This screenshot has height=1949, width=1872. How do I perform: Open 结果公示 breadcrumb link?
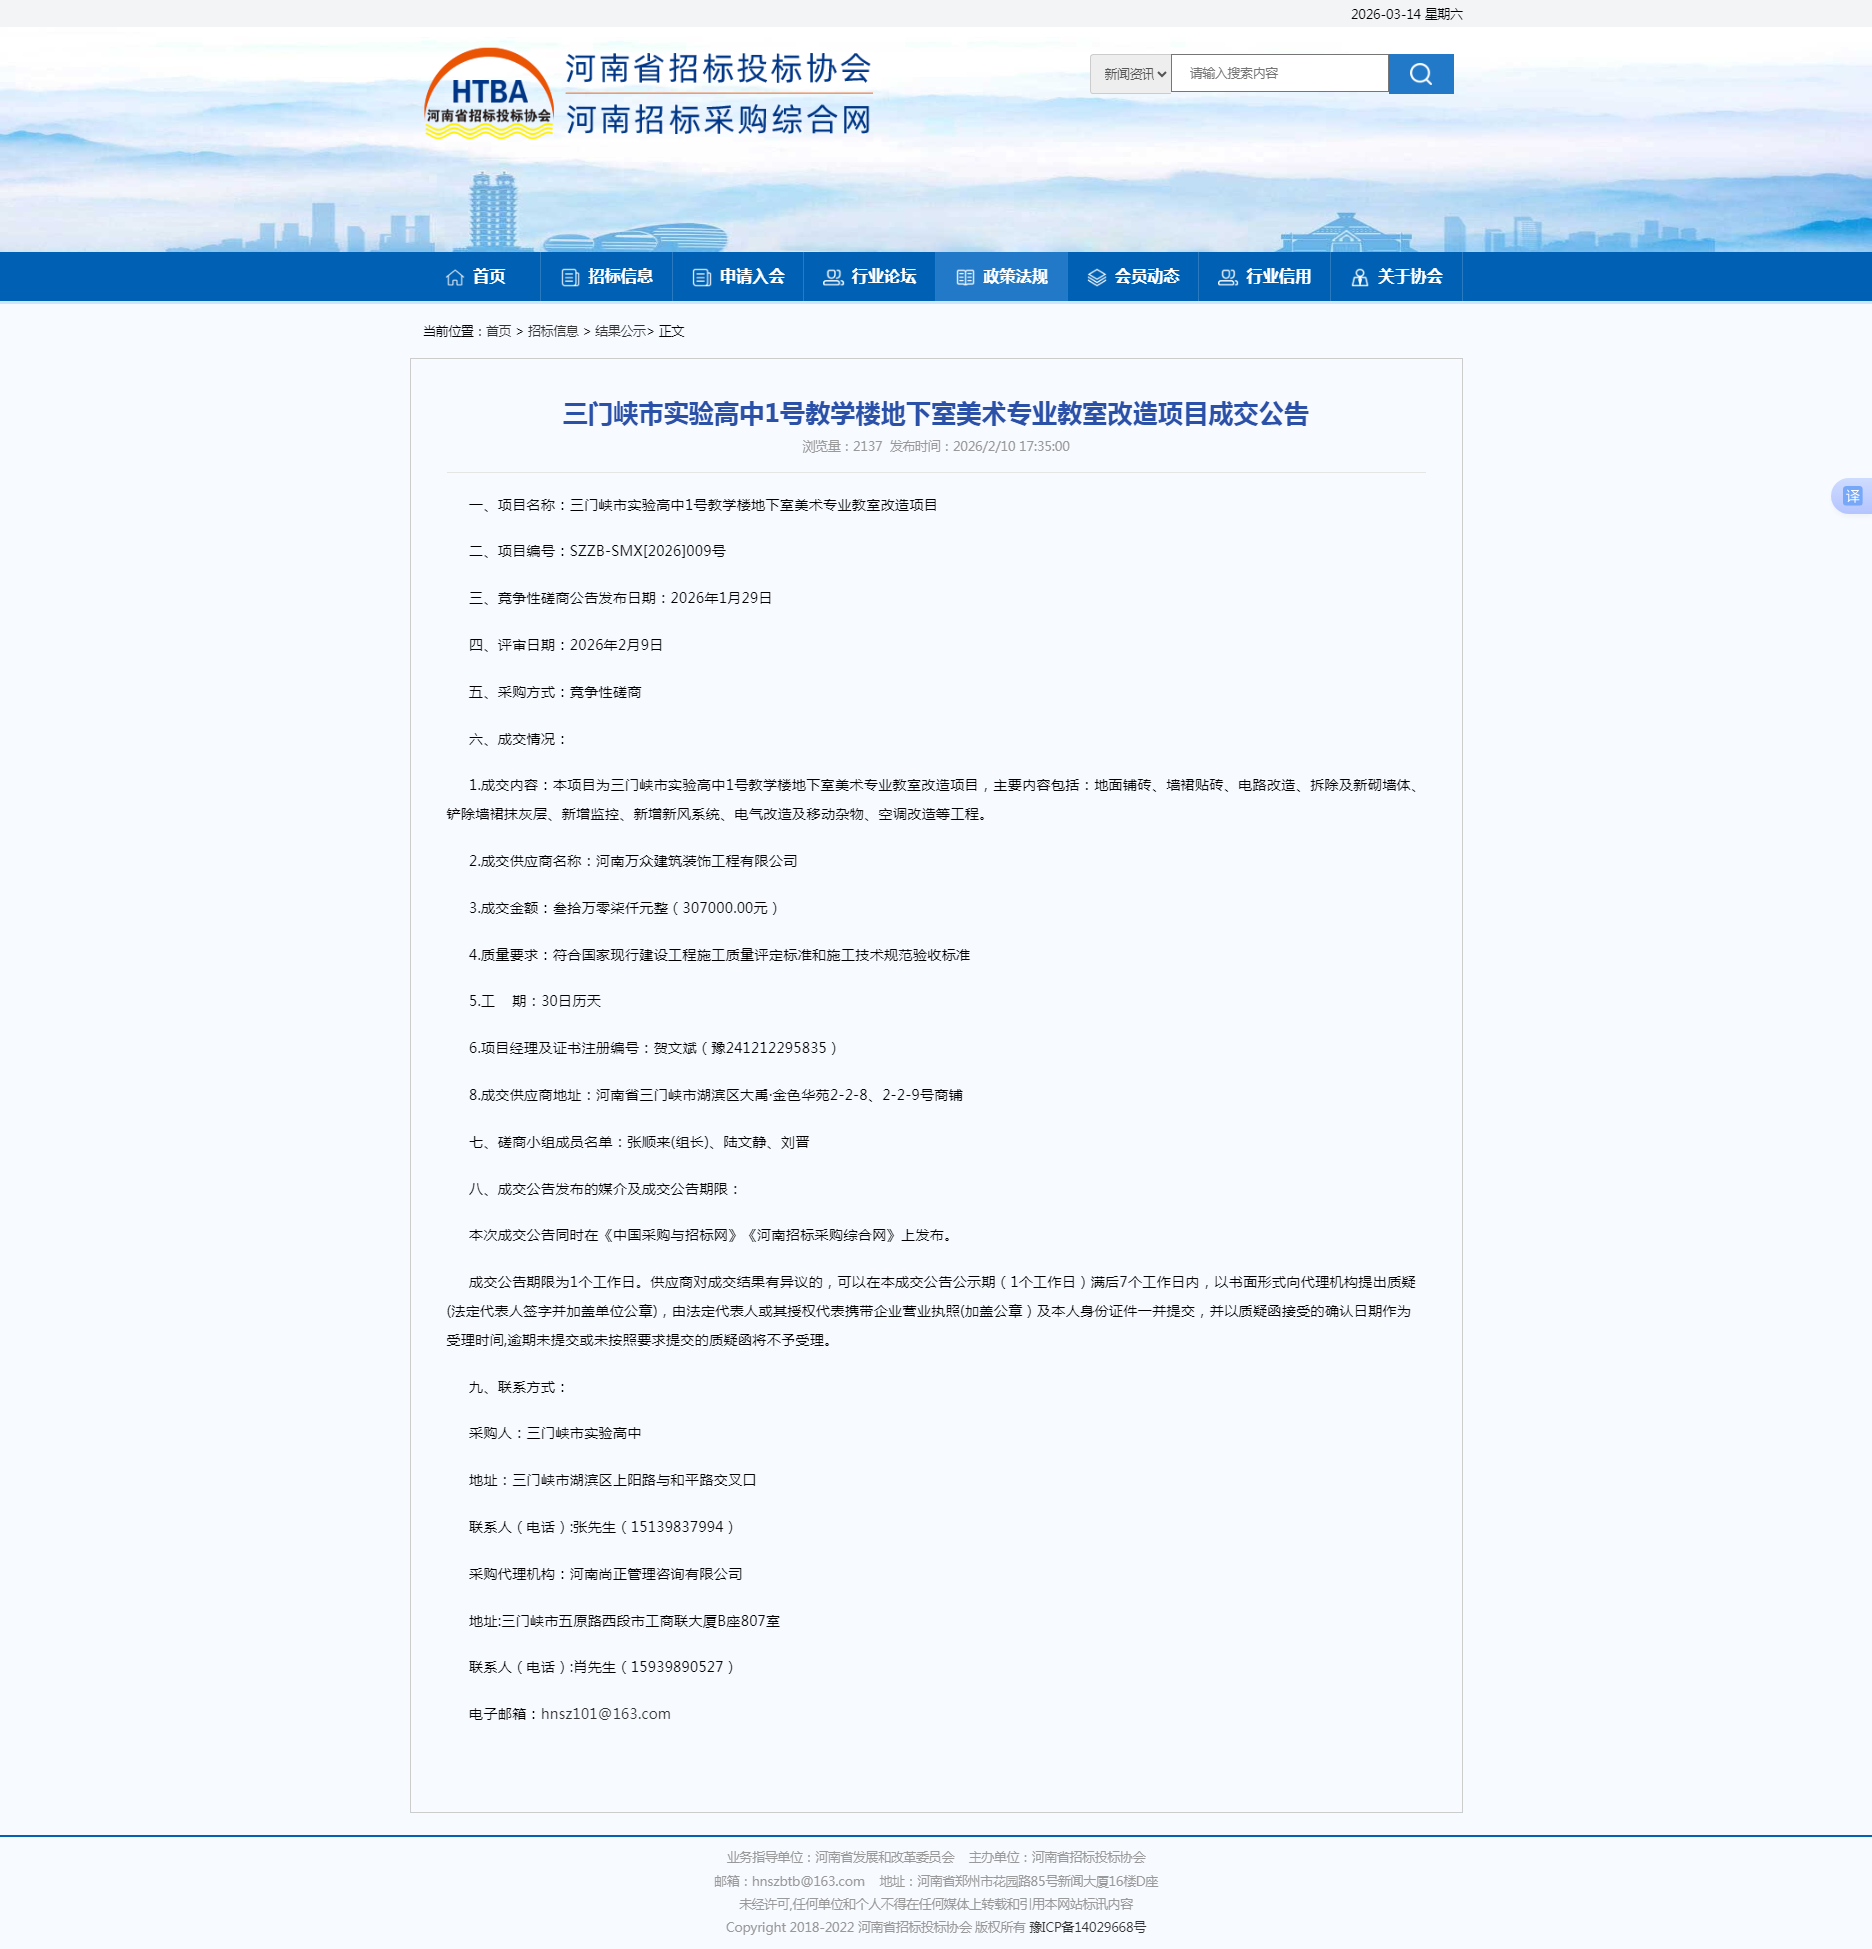[620, 331]
